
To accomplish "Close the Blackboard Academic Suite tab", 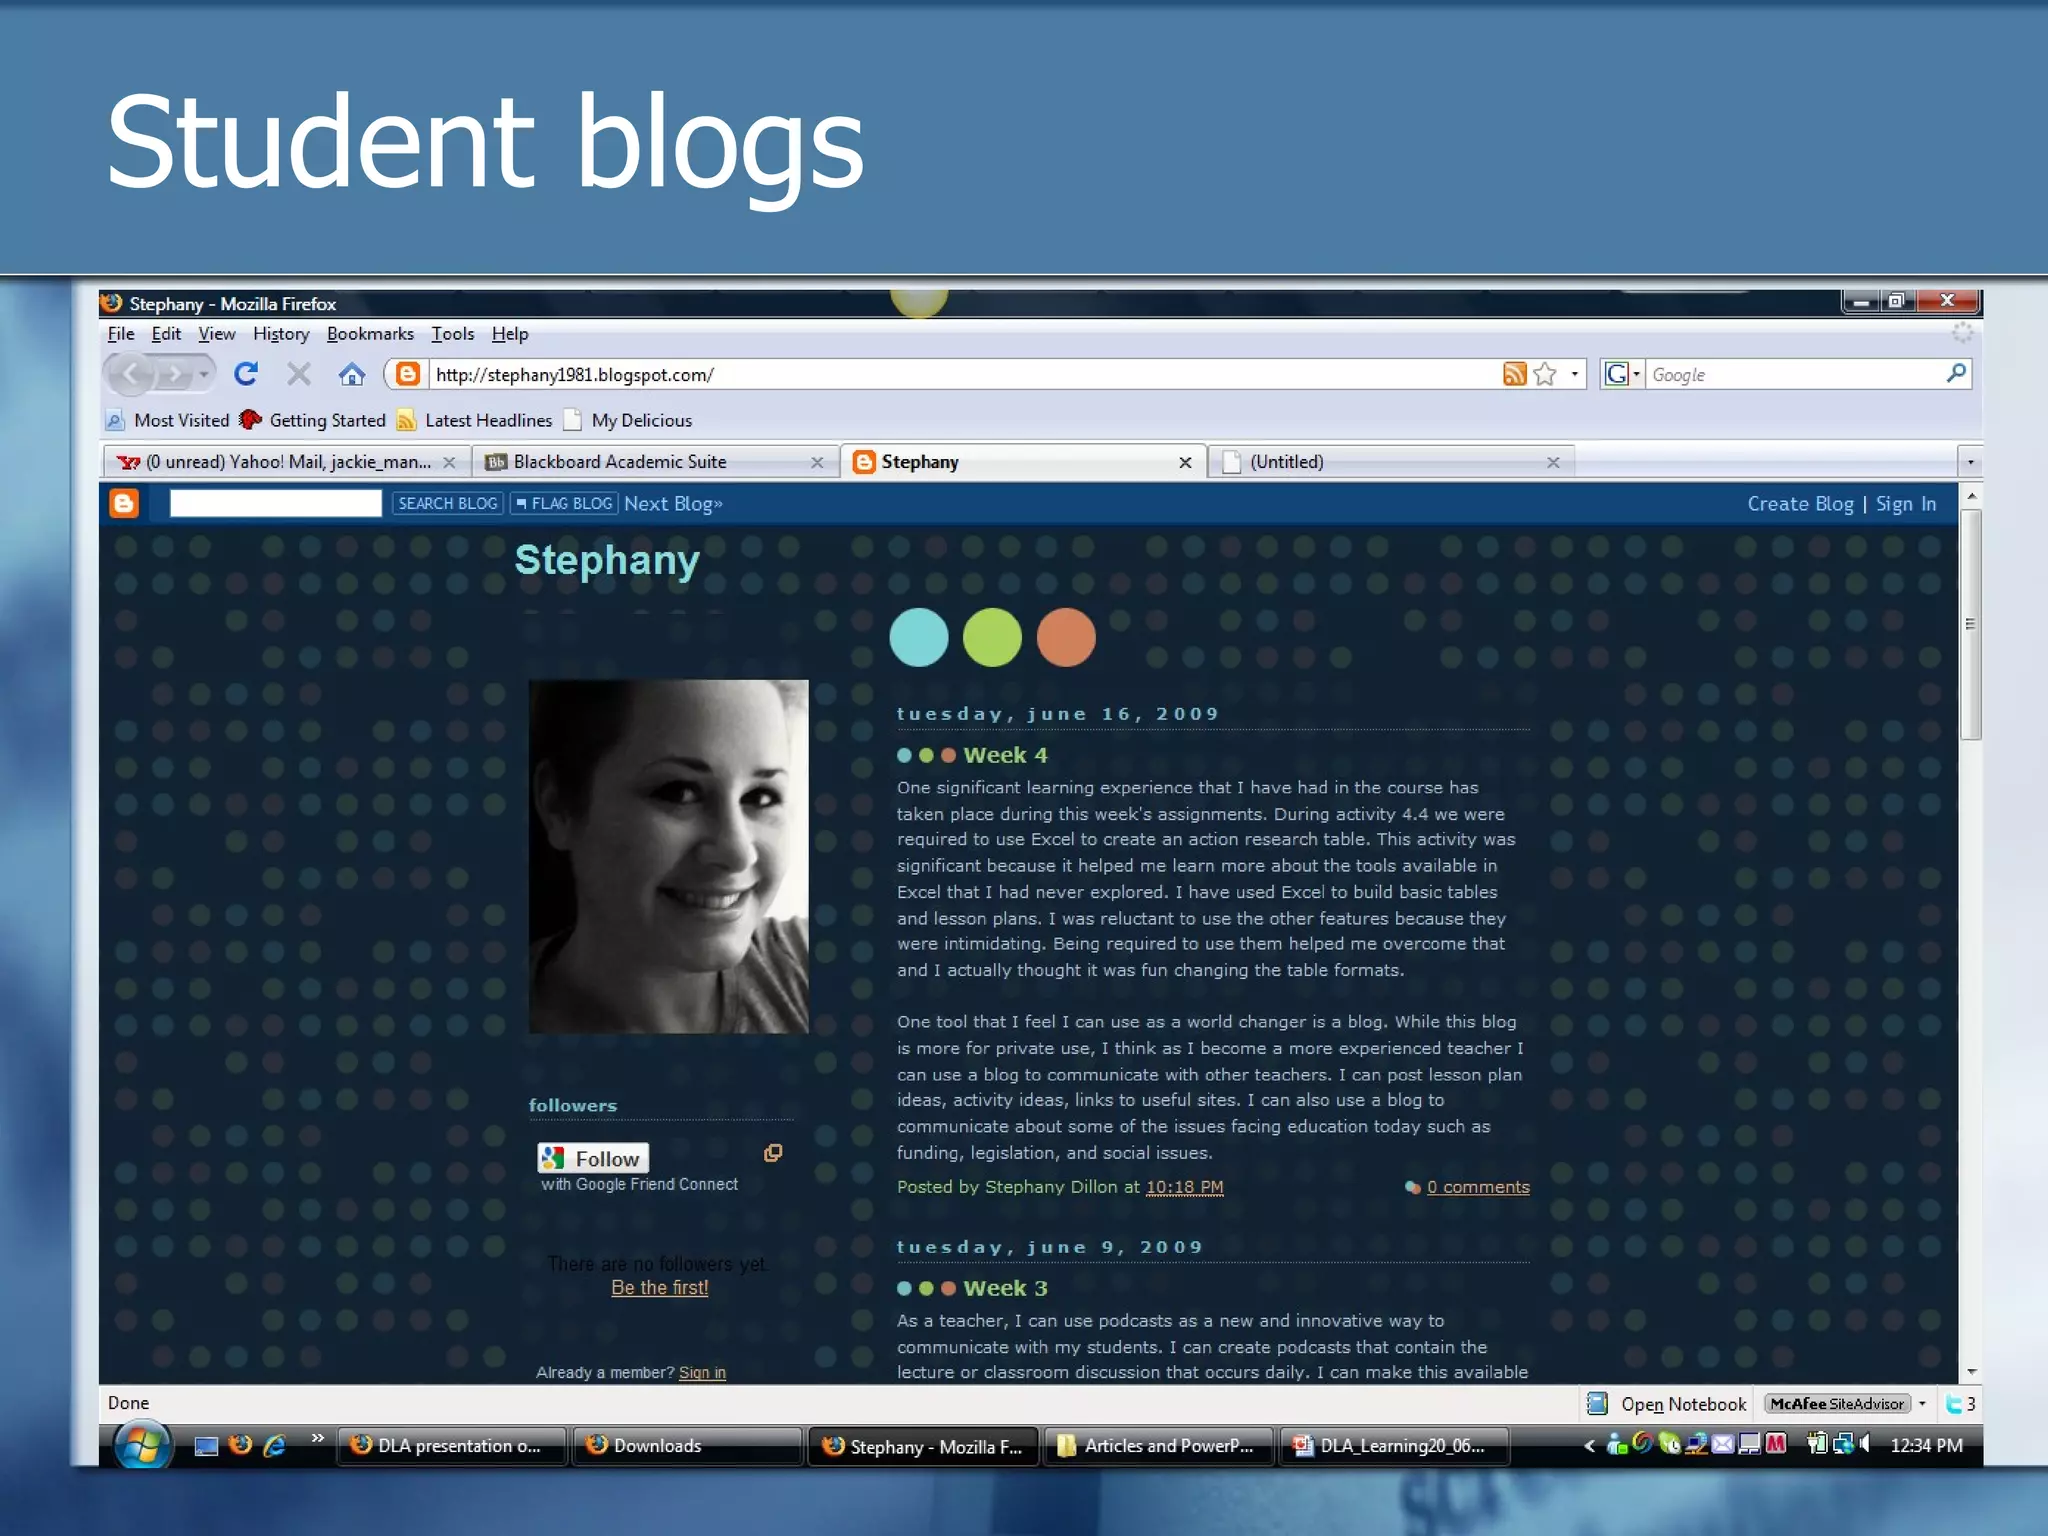I will (x=817, y=462).
